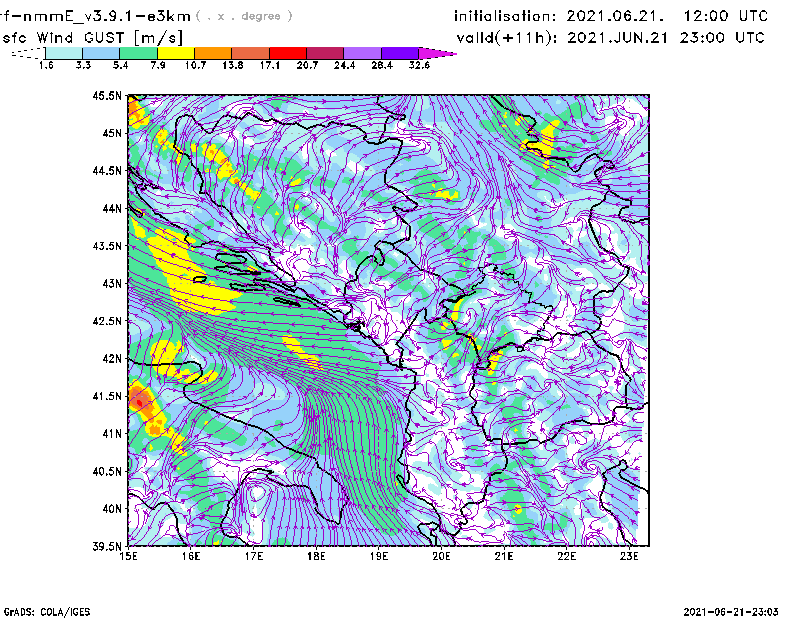
Task: Click the 42.5N latitude label
Action: (107, 321)
